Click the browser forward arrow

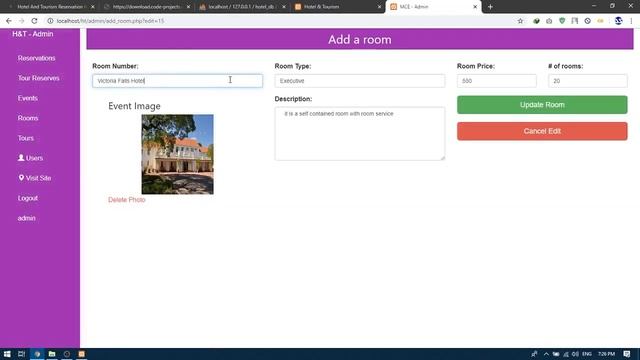pyautogui.click(x=21, y=21)
